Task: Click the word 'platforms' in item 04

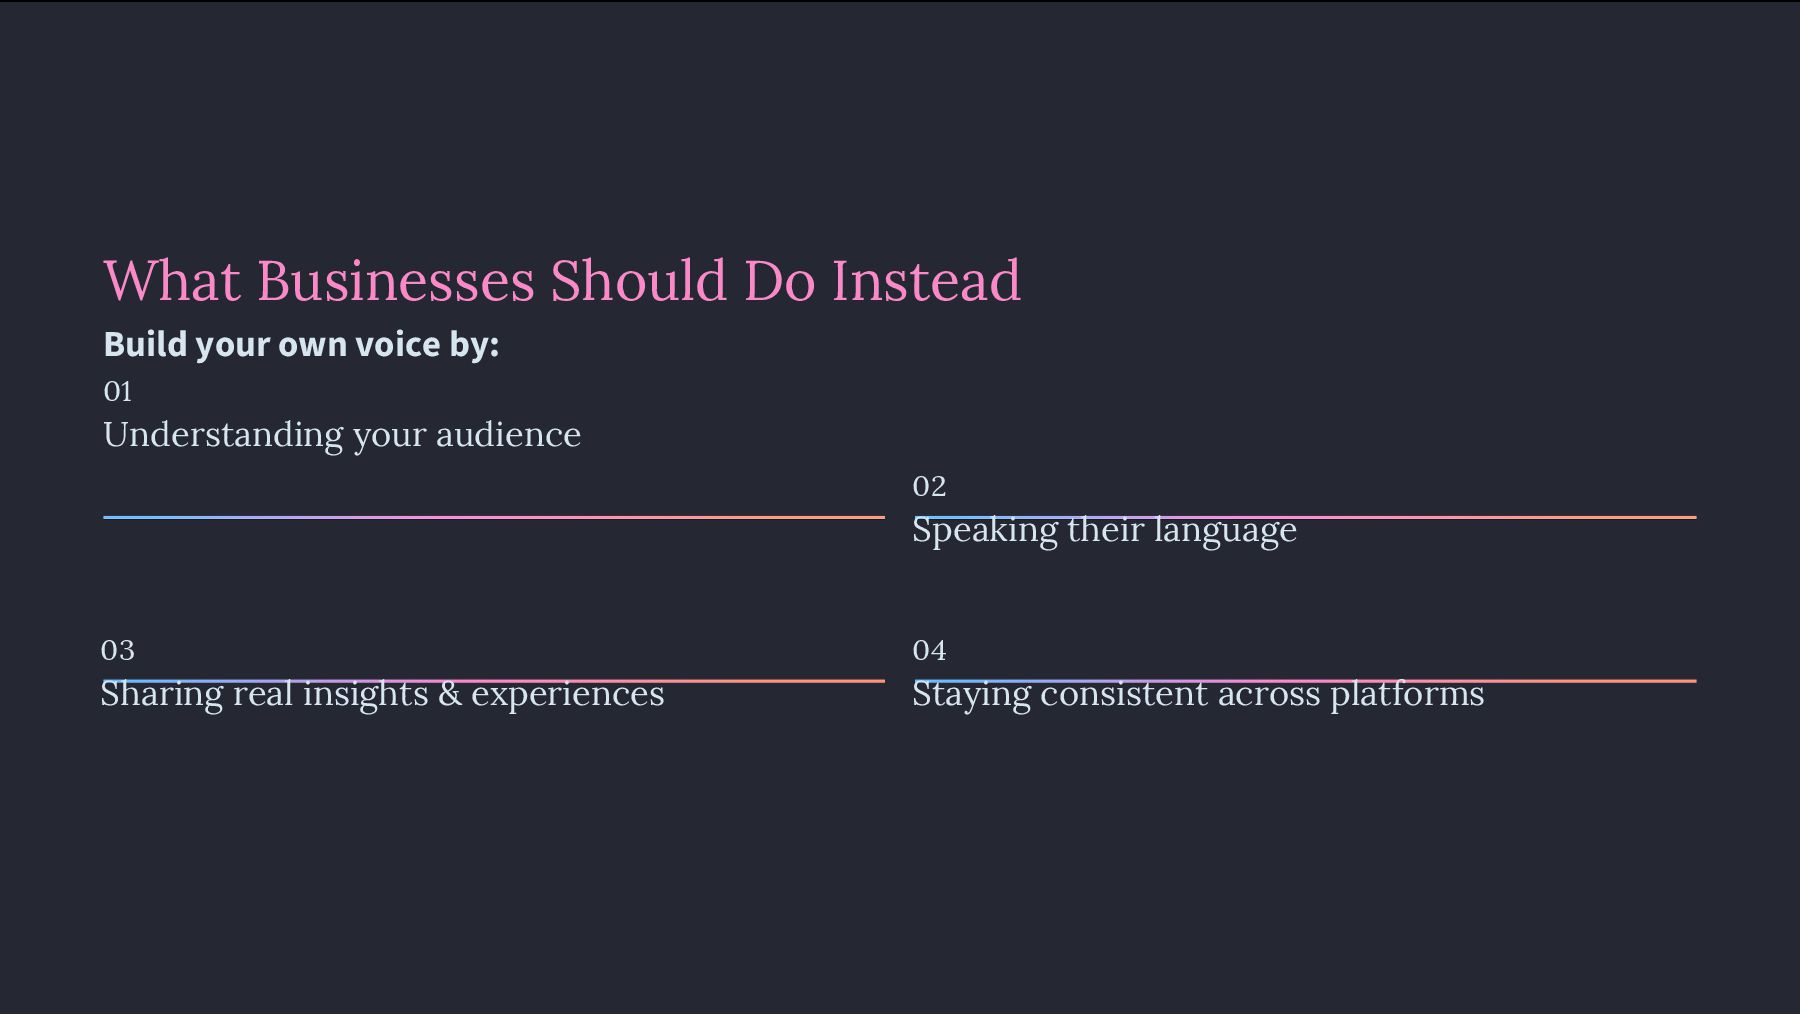Action: click(1407, 695)
